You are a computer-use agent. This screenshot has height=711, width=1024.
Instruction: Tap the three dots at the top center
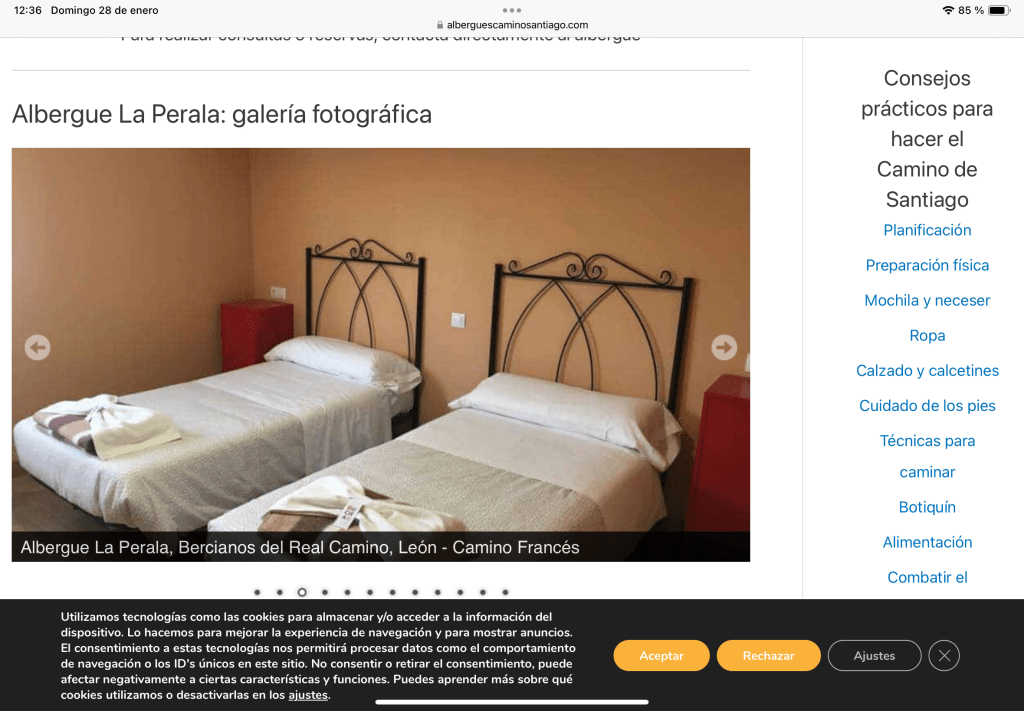[512, 10]
